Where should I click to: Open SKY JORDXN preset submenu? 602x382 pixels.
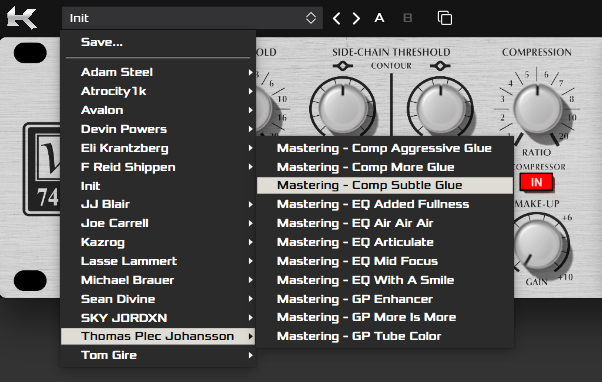pyautogui.click(x=158, y=318)
